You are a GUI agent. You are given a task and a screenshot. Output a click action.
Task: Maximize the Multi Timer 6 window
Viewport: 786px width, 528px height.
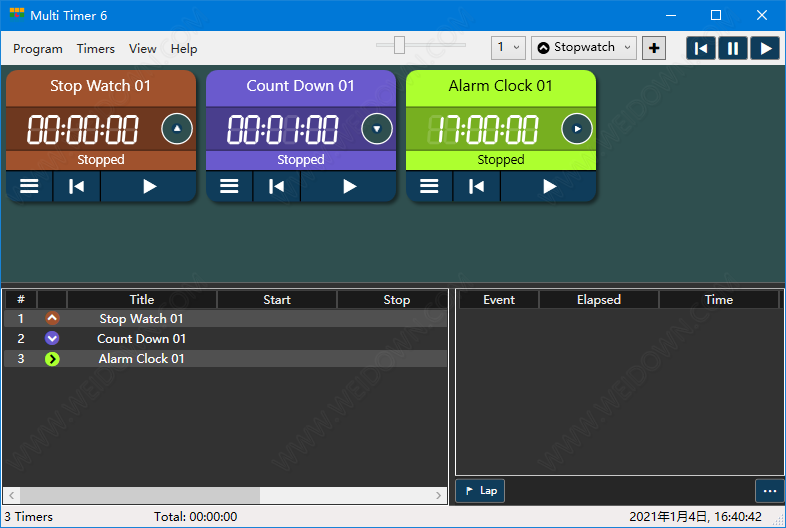point(716,16)
